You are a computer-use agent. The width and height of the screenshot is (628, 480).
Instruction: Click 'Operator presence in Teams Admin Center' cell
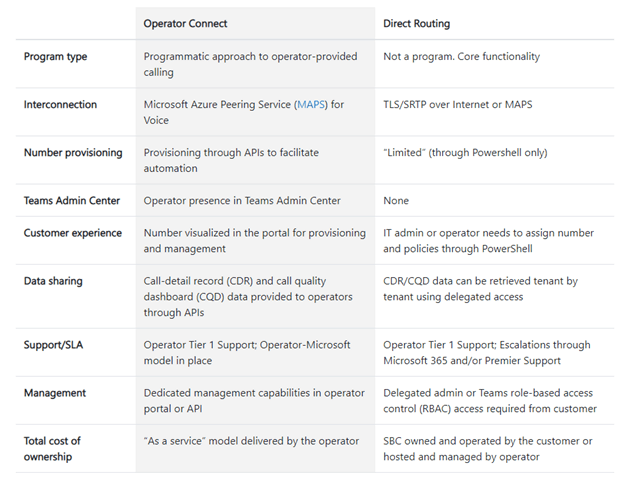pyautogui.click(x=242, y=201)
